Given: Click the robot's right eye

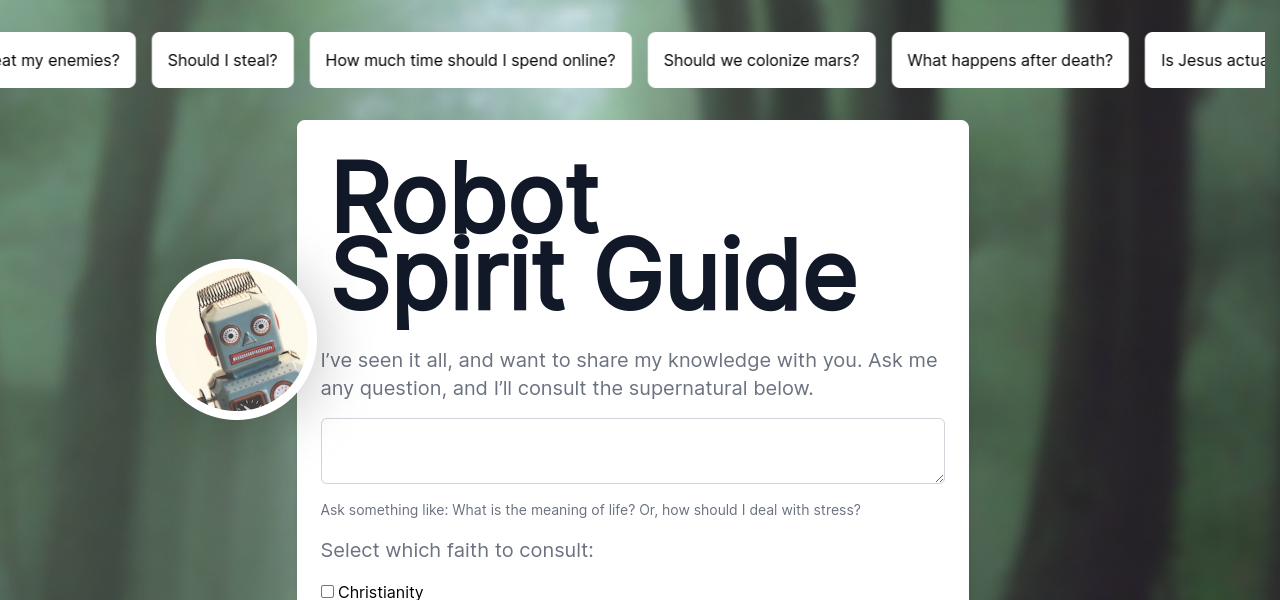Looking at the screenshot, I should pyautogui.click(x=262, y=324).
